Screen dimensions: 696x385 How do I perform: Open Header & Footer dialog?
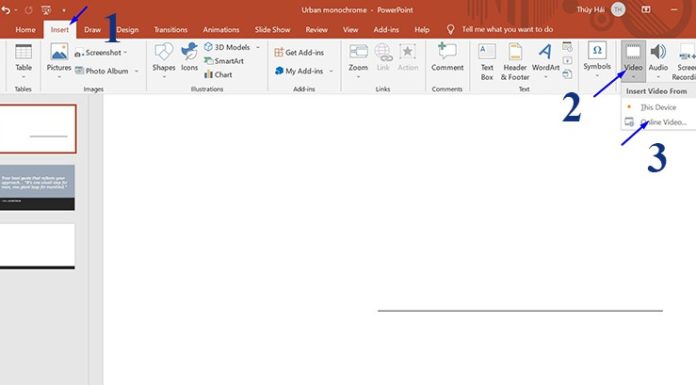(x=515, y=62)
